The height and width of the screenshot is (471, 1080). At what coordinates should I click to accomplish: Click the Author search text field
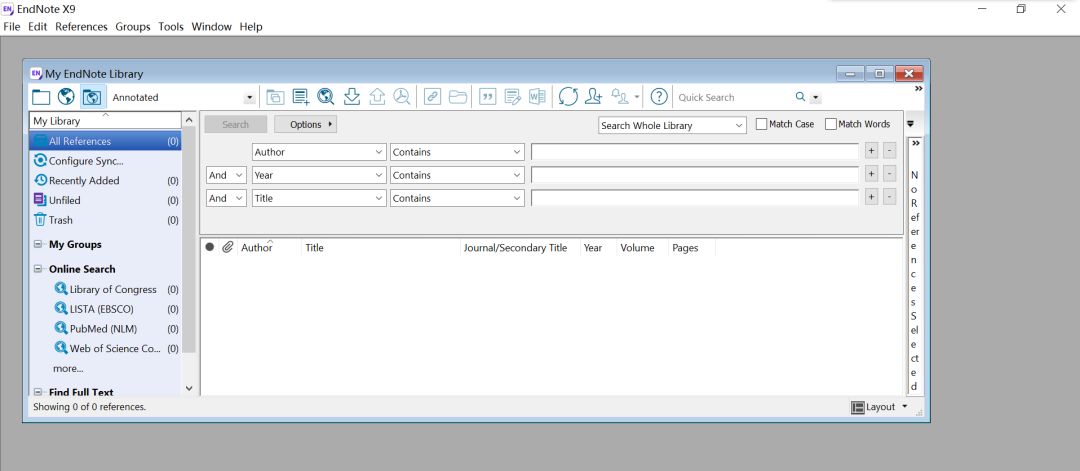click(x=695, y=151)
